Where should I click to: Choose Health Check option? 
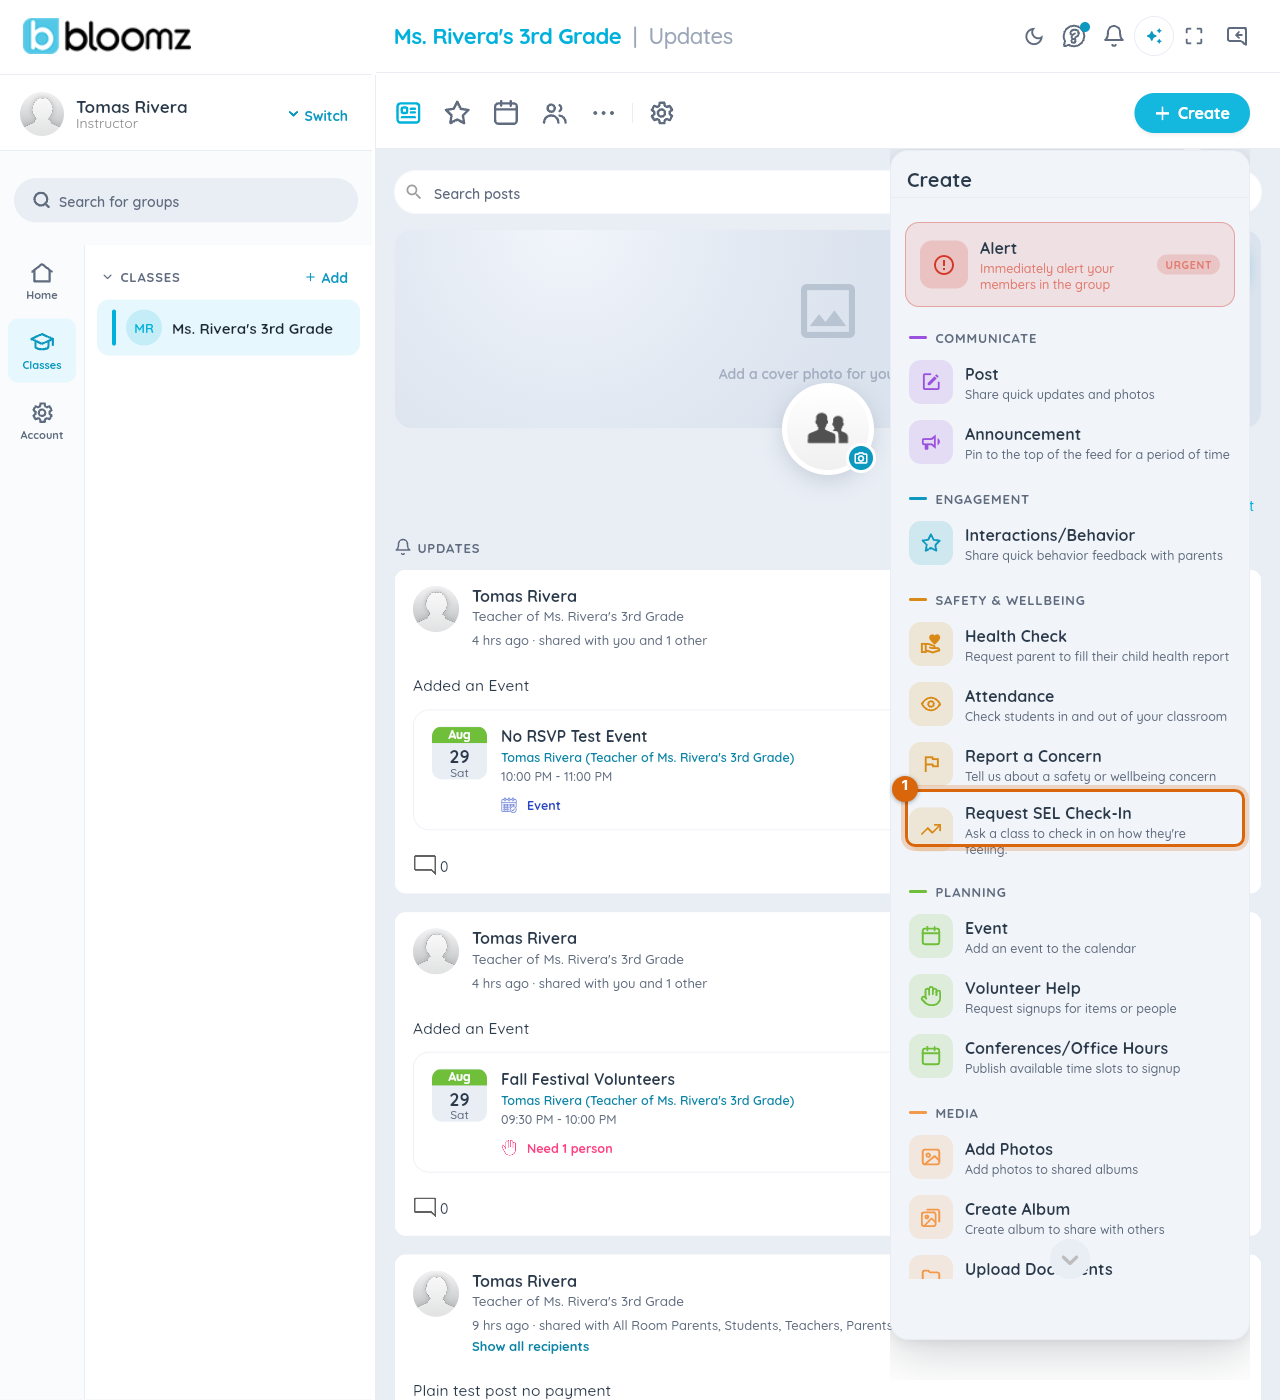click(1070, 645)
